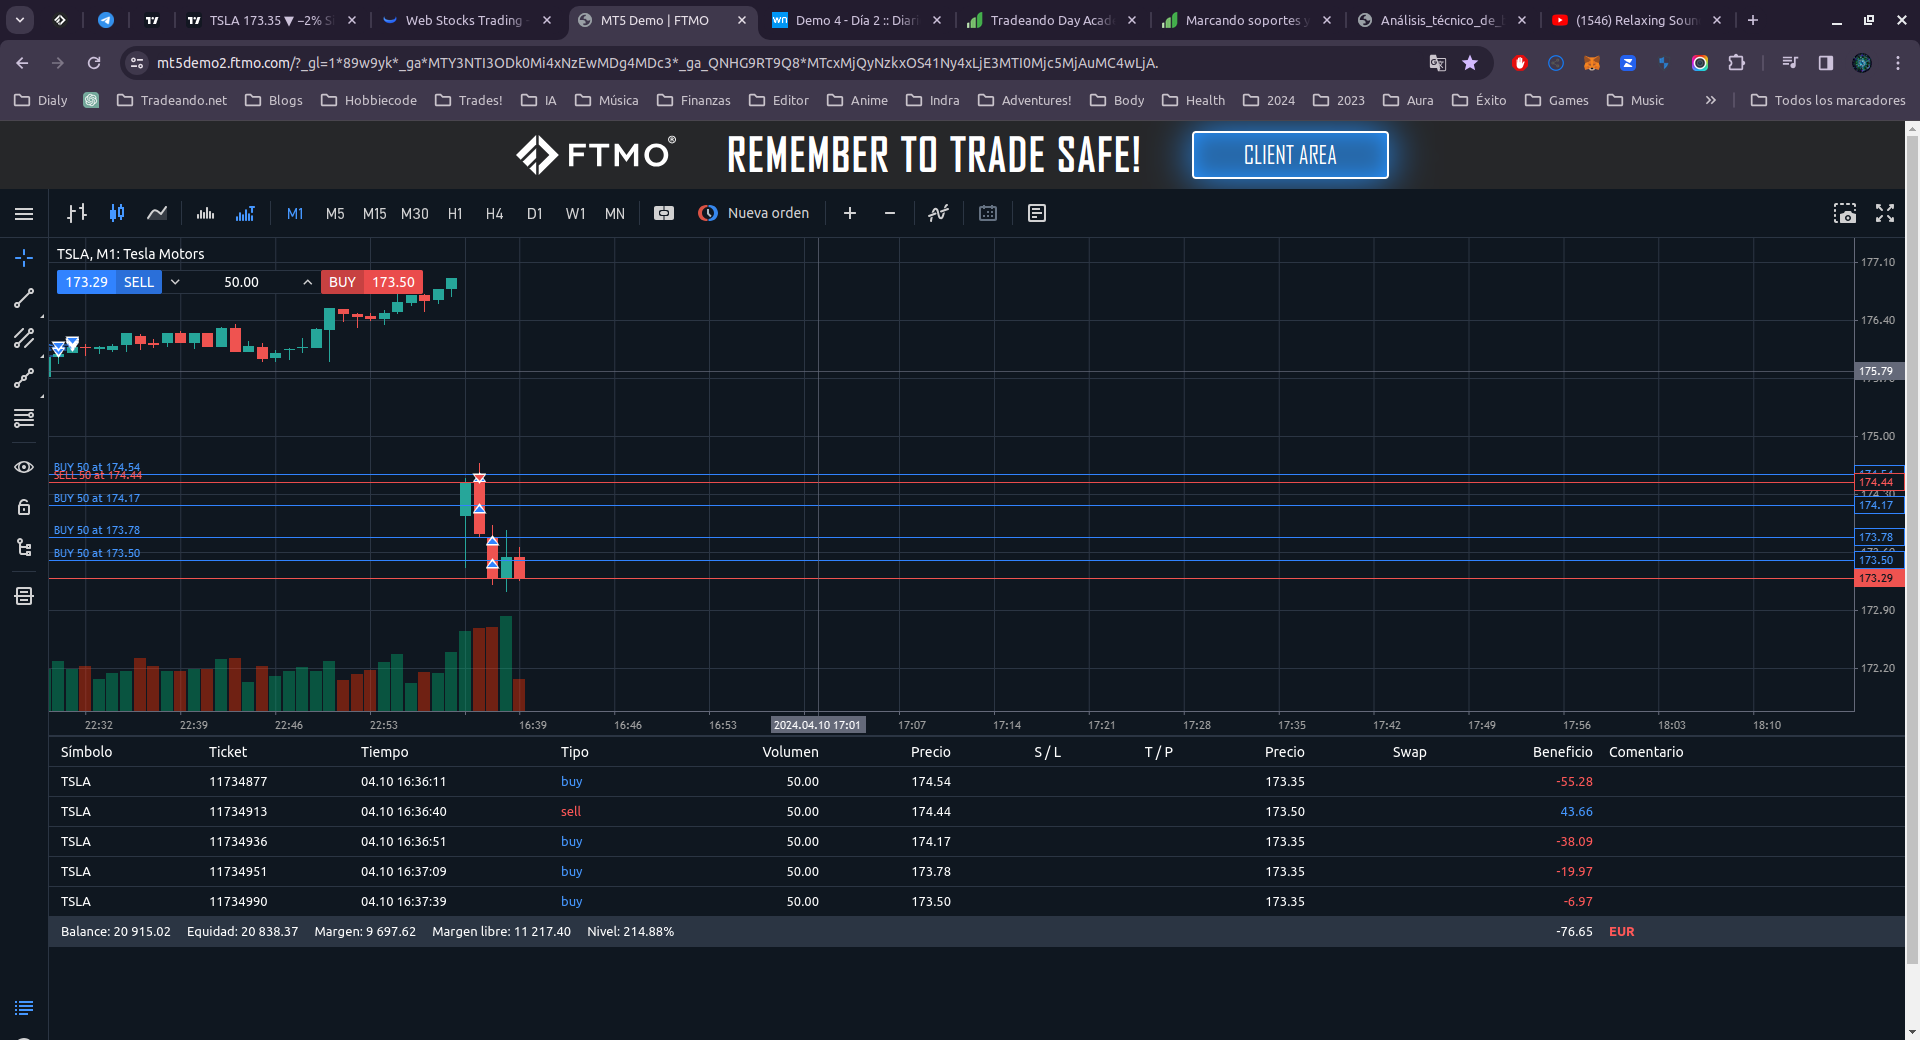Select the crosshair cursor tool
This screenshot has height=1040, width=1920.
[x=24, y=258]
